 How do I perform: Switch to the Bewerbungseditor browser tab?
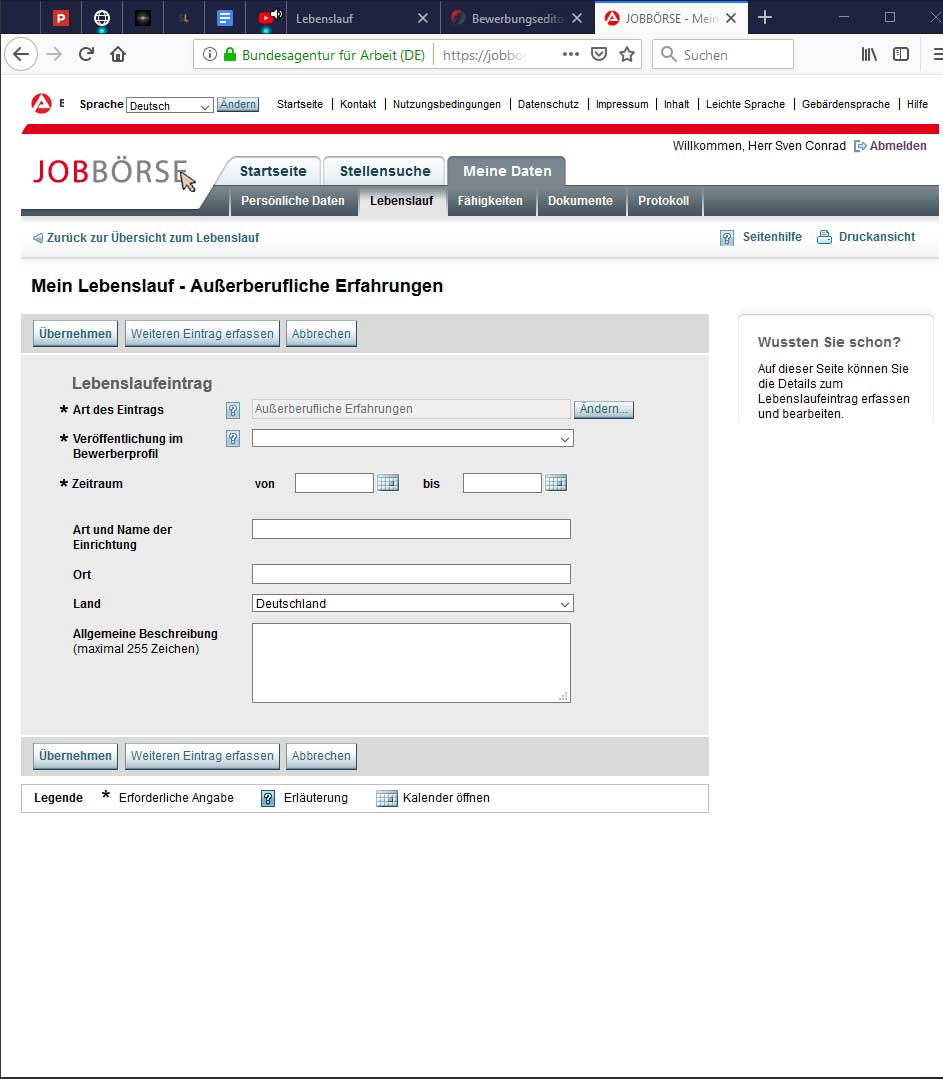tap(516, 19)
